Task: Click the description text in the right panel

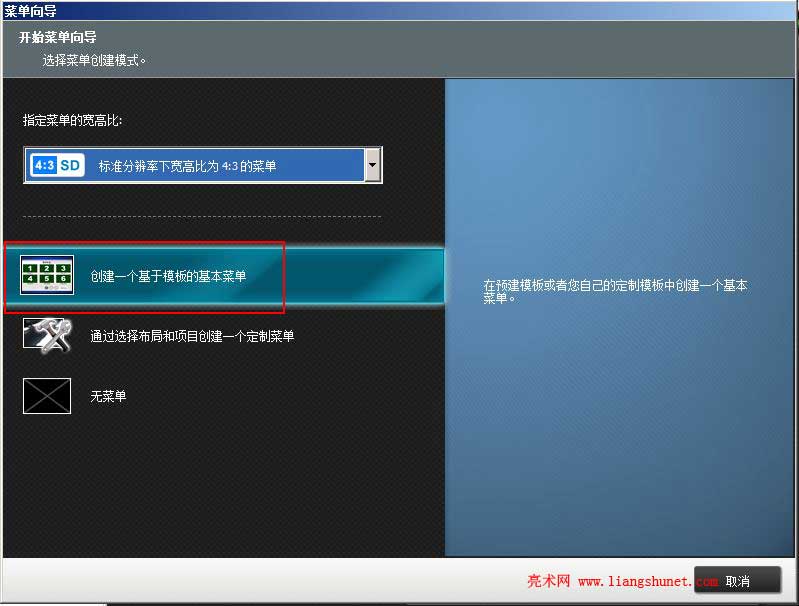Action: [x=615, y=291]
